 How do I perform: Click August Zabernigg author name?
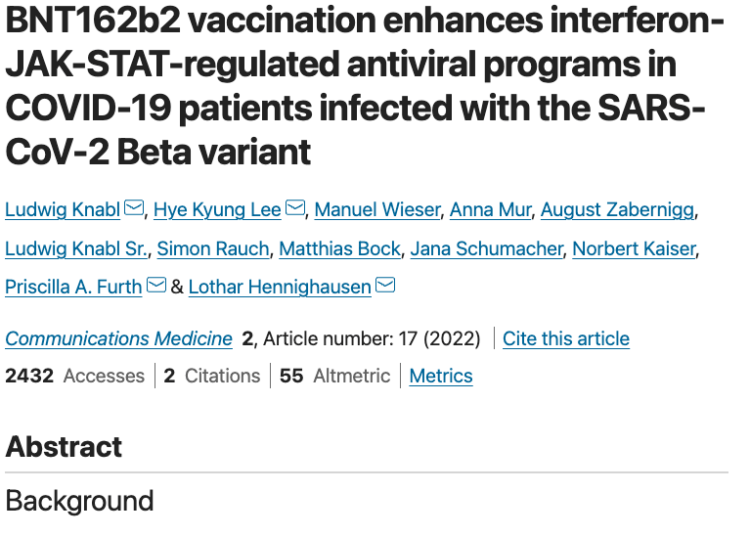[617, 209]
